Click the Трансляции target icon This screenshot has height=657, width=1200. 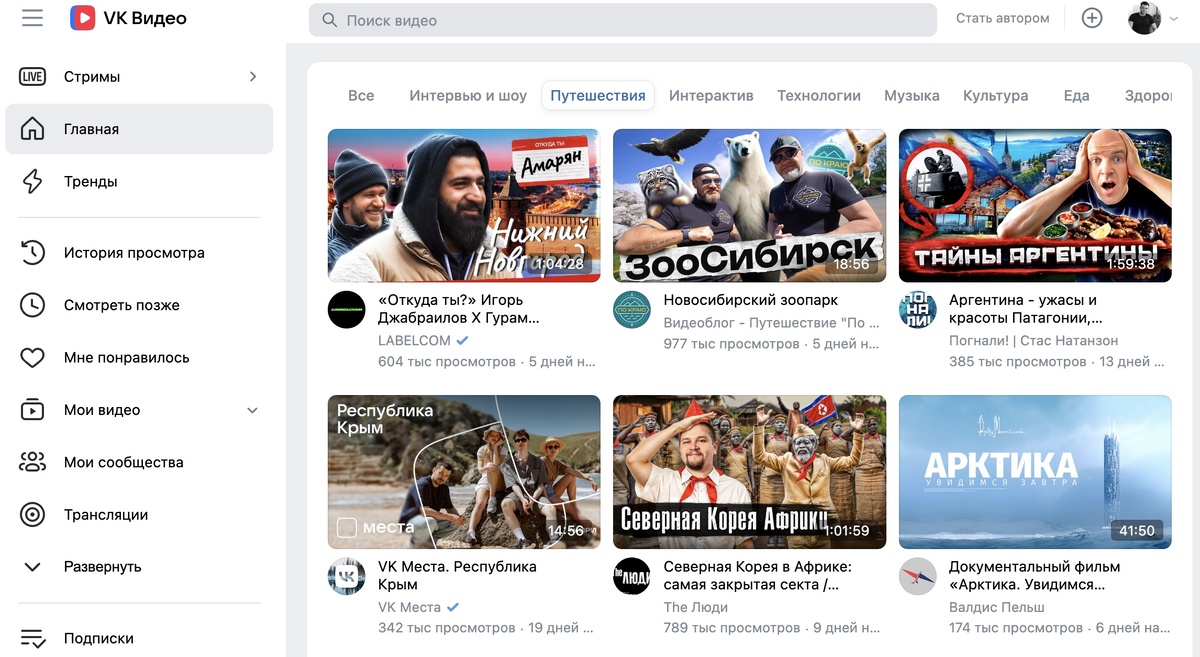(x=33, y=515)
